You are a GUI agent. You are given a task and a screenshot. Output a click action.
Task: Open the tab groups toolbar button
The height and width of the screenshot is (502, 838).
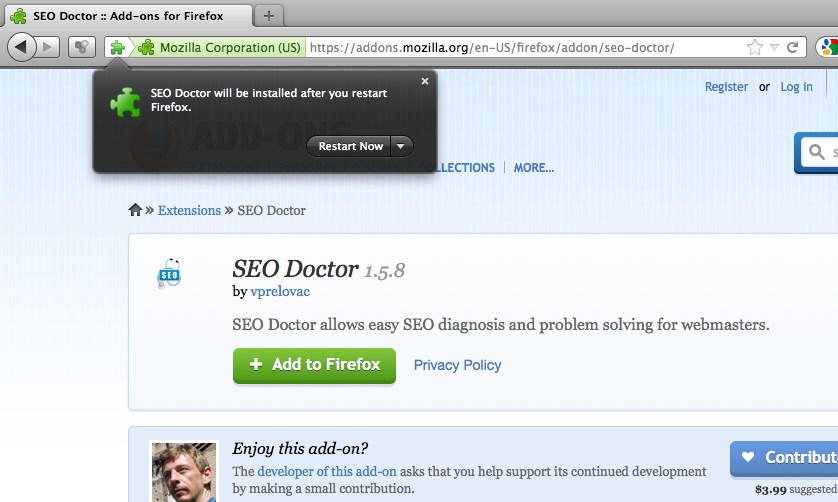82,47
